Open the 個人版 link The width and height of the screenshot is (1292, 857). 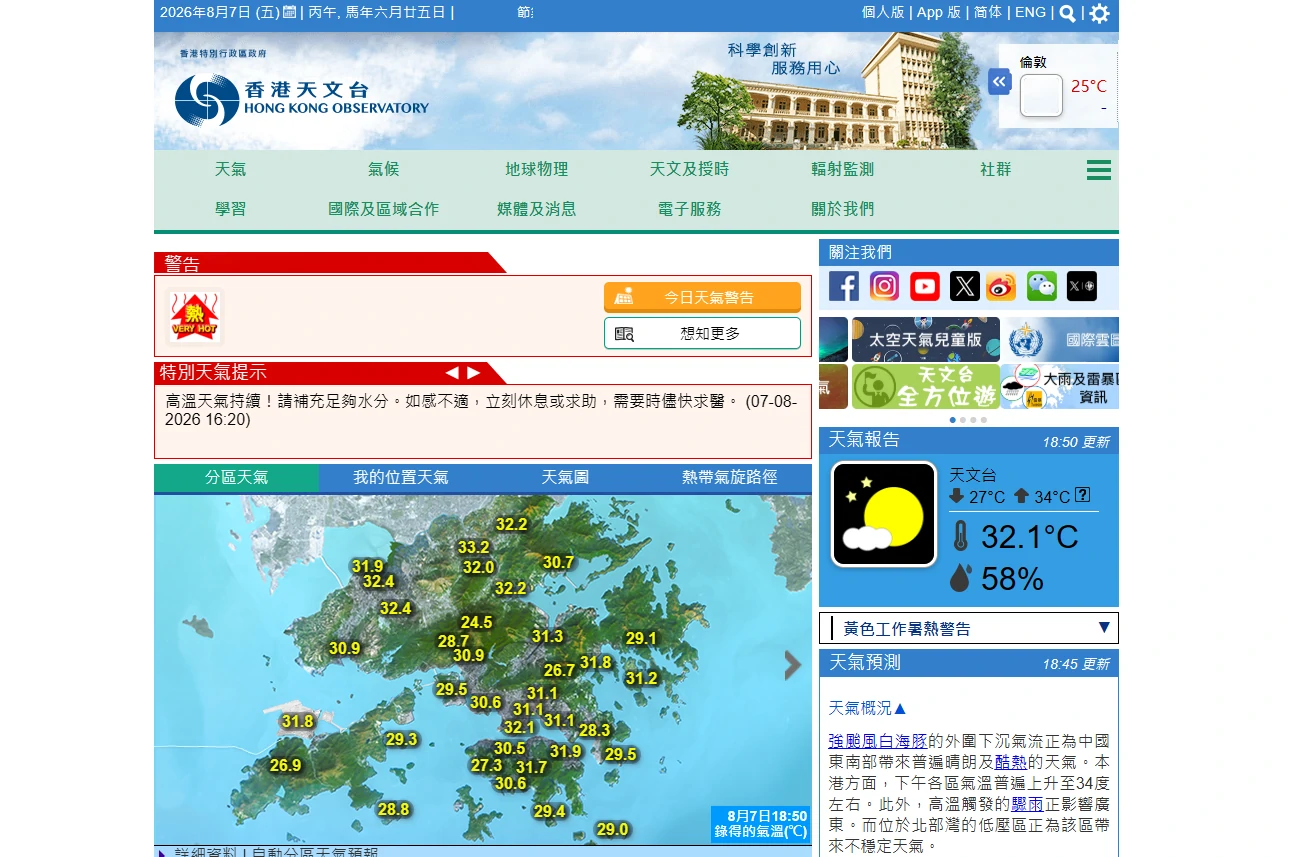(x=883, y=12)
